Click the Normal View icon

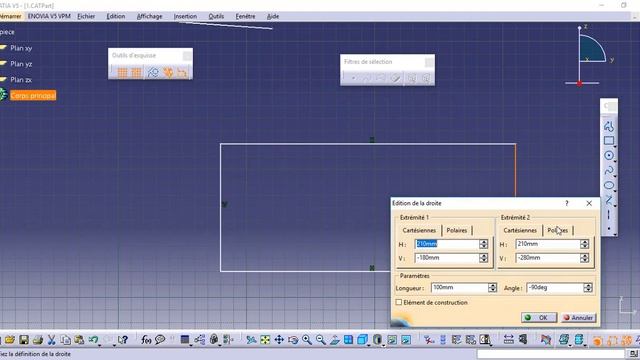point(335,340)
